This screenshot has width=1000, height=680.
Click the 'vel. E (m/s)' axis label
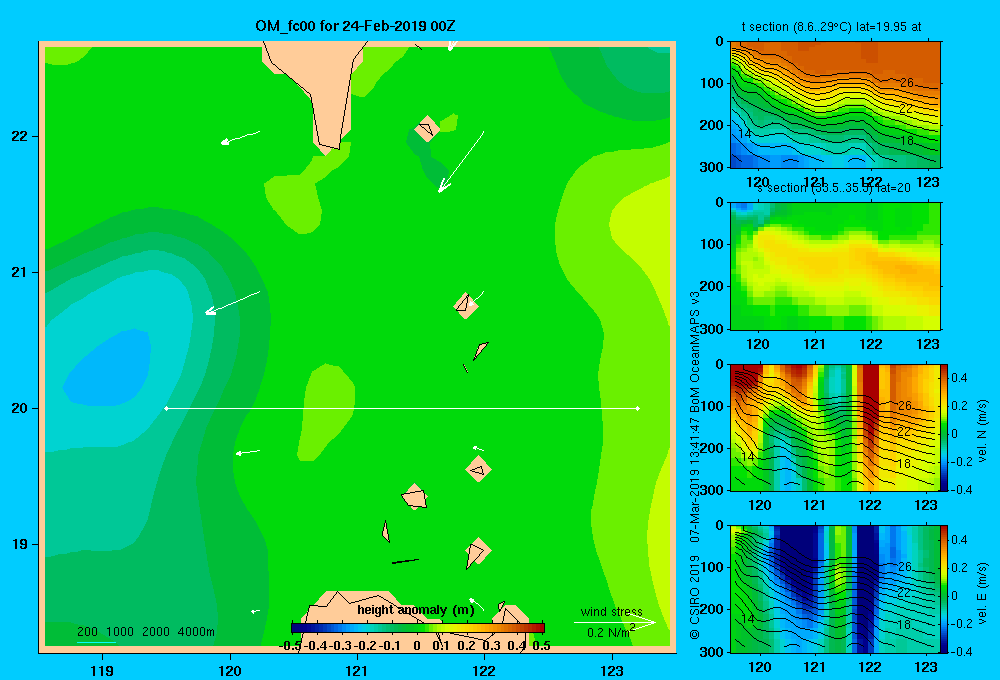click(x=982, y=593)
